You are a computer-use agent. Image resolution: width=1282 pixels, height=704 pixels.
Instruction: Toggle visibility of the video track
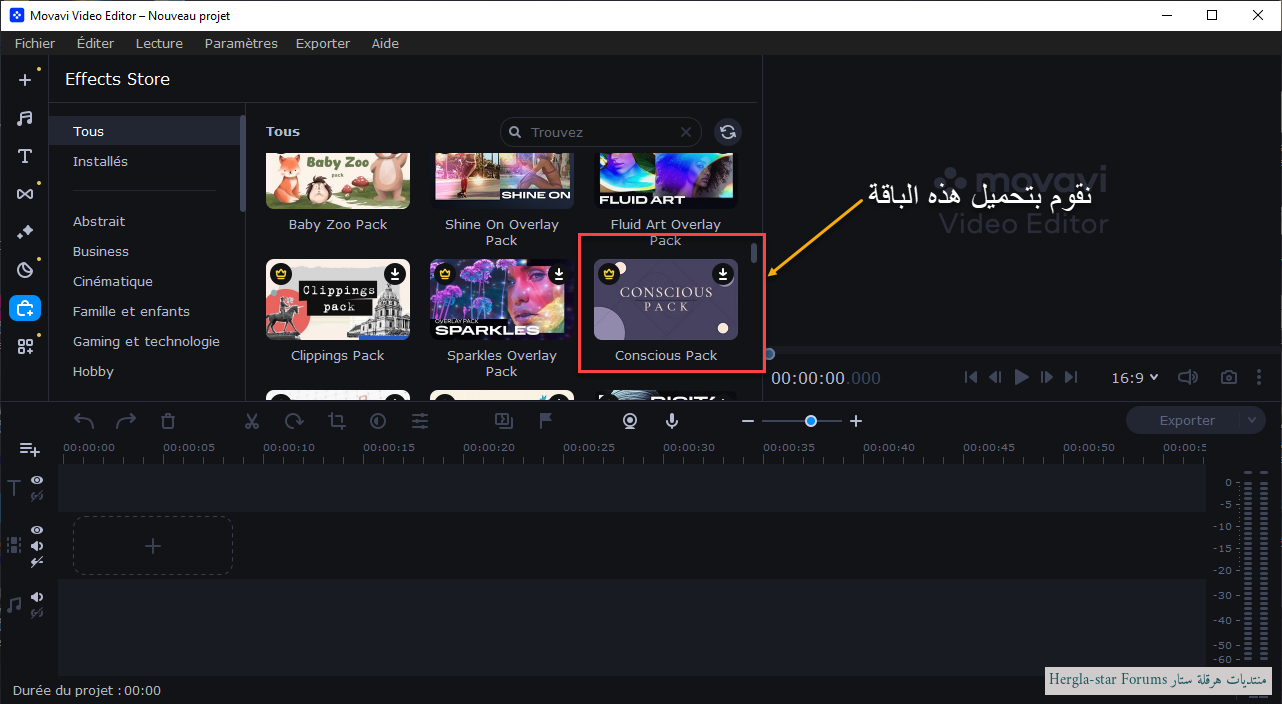click(37, 530)
